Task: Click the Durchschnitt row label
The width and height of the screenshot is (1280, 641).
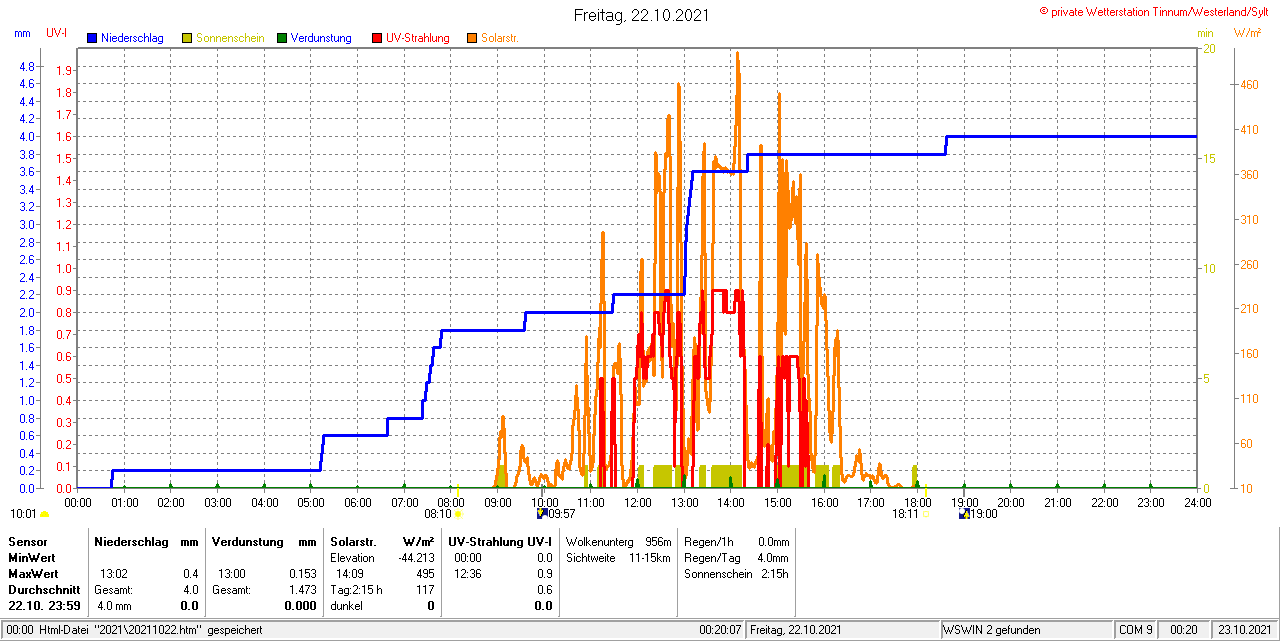Action: (x=44, y=590)
